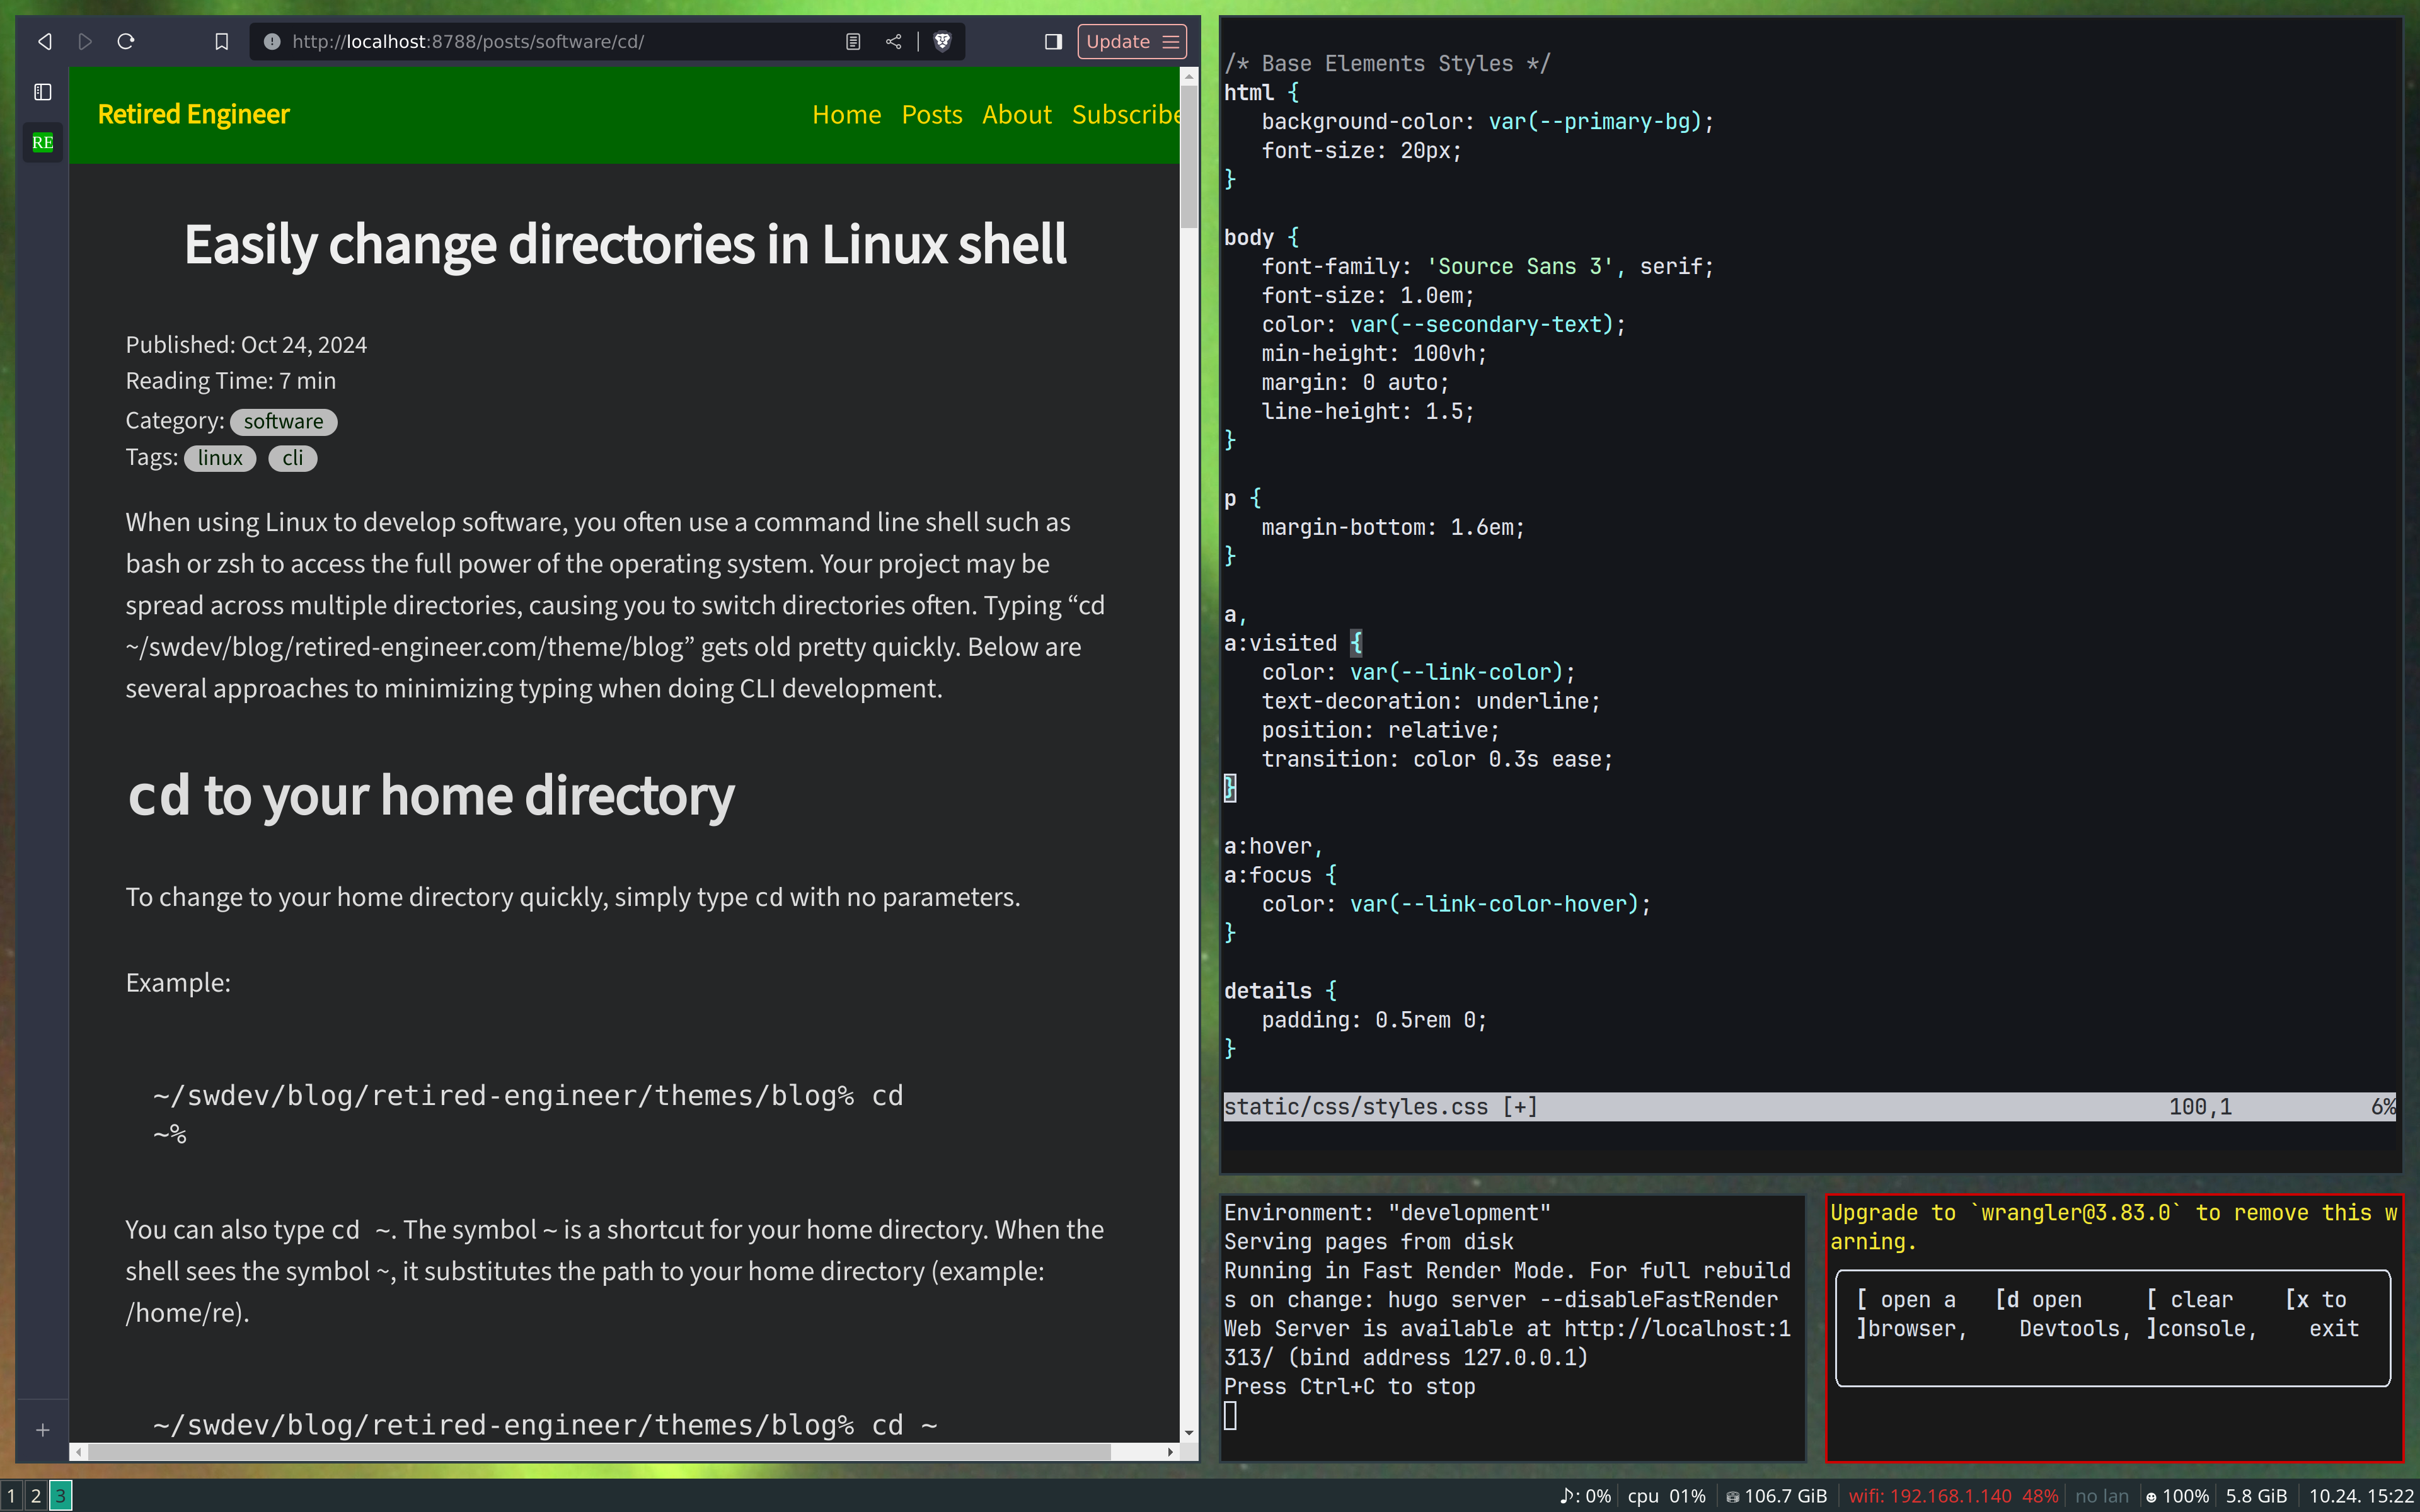2420x1512 pixels.
Task: Switch to workspace 2 in status bar
Action: [x=35, y=1496]
